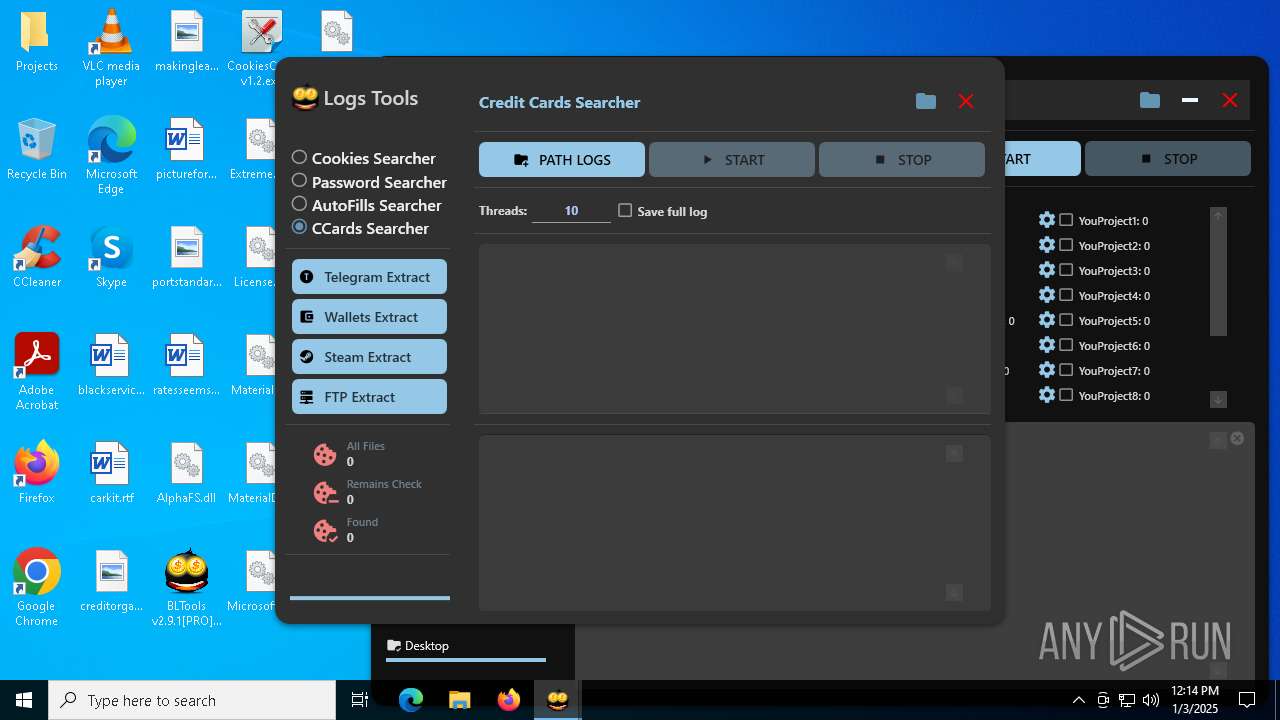Close Logs Tools window with red X
Screen dimensions: 1280x720
[966, 101]
